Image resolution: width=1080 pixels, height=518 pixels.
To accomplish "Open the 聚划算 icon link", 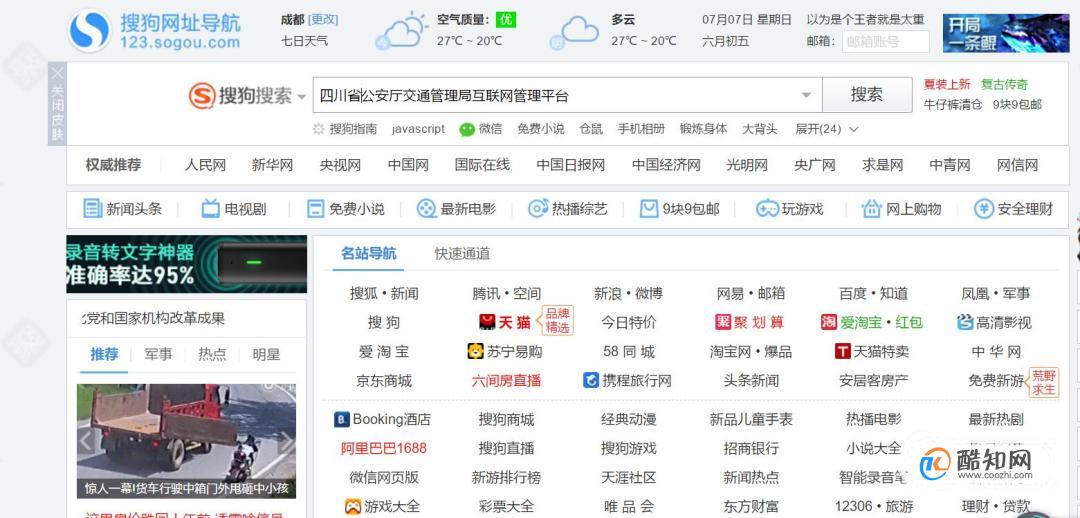I will [x=723, y=322].
